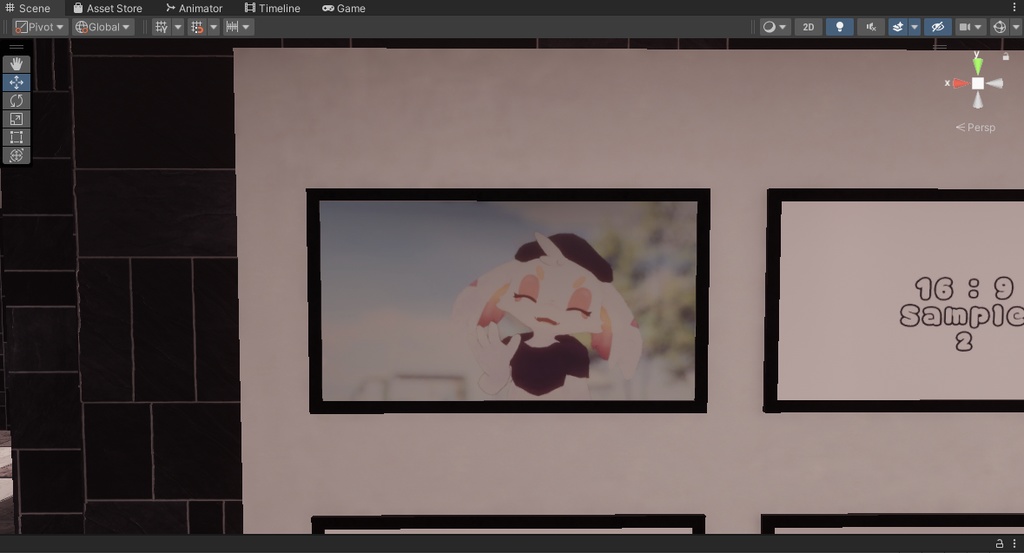Switch to the Game tab
The width and height of the screenshot is (1024, 553).
[x=344, y=8]
